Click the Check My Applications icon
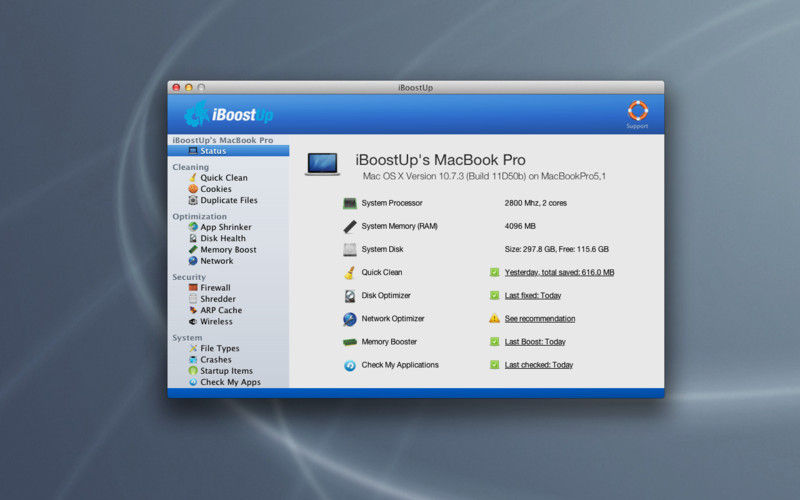 (x=349, y=365)
